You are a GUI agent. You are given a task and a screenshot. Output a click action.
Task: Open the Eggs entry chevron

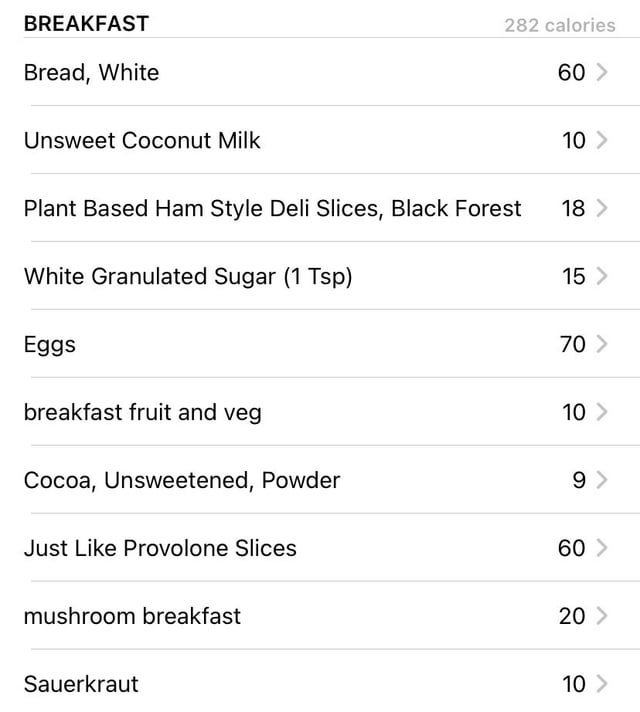point(602,344)
